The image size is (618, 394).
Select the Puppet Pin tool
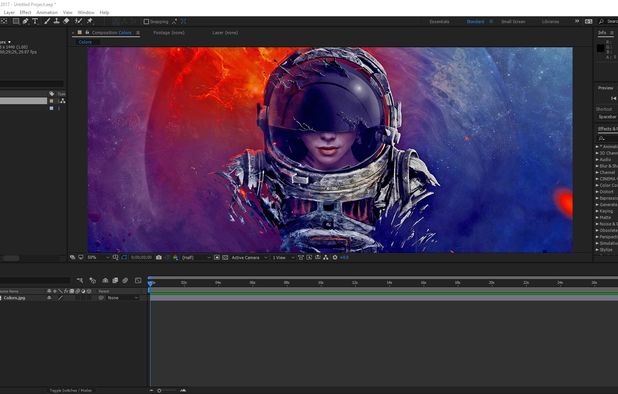click(89, 21)
